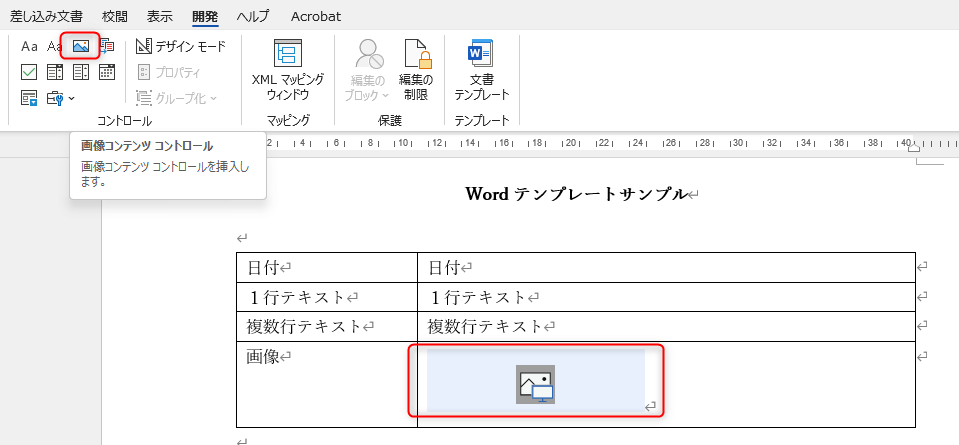Click the right-column 日付 cell

(667, 268)
